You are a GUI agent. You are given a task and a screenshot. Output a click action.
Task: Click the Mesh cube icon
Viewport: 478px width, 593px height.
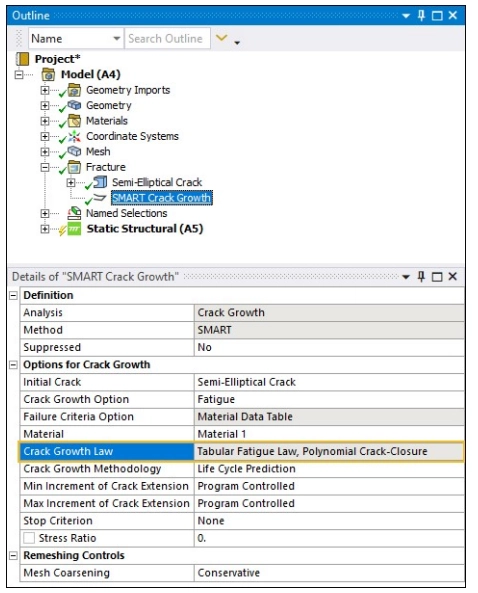point(74,151)
